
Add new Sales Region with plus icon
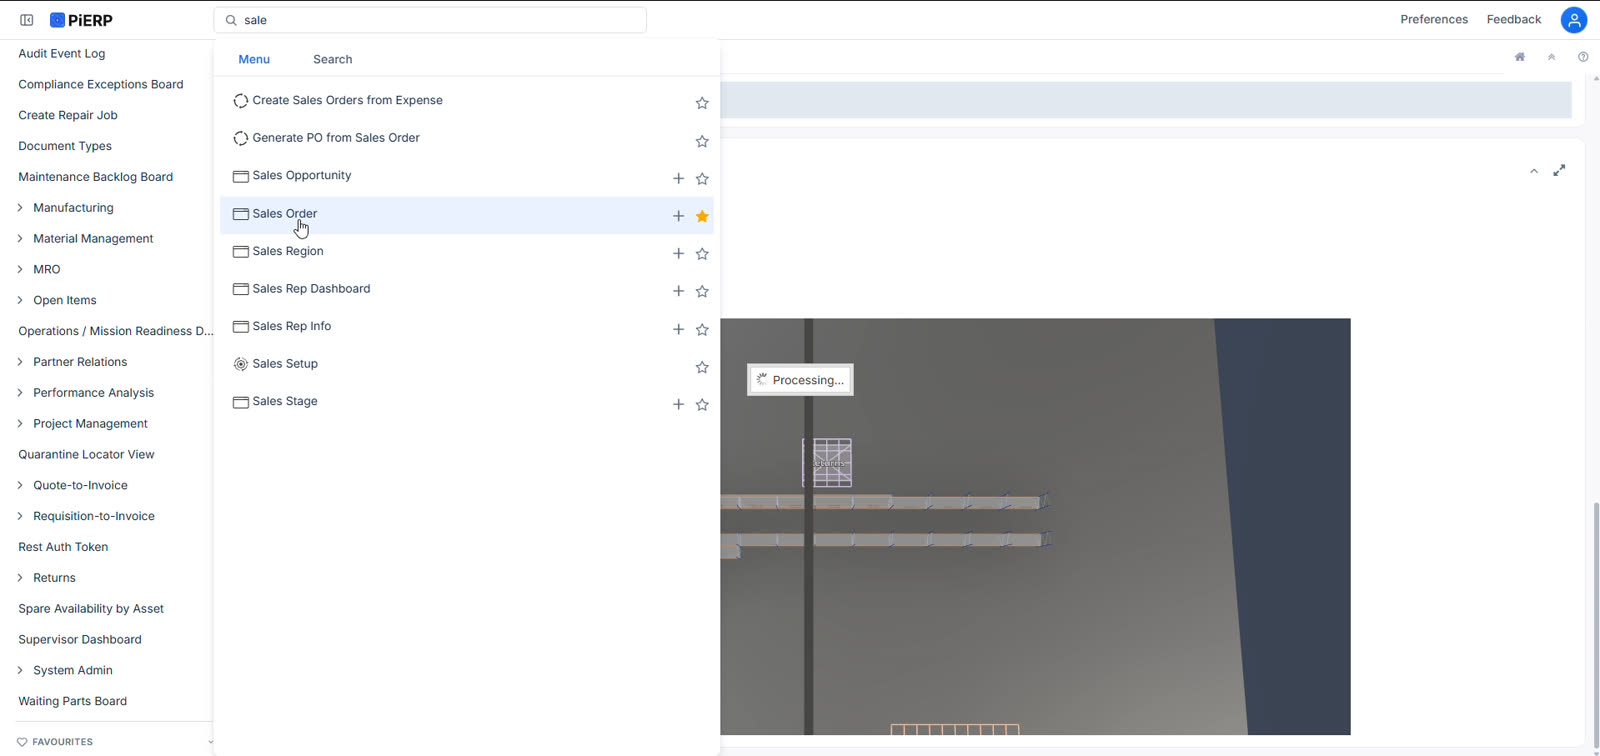click(678, 254)
